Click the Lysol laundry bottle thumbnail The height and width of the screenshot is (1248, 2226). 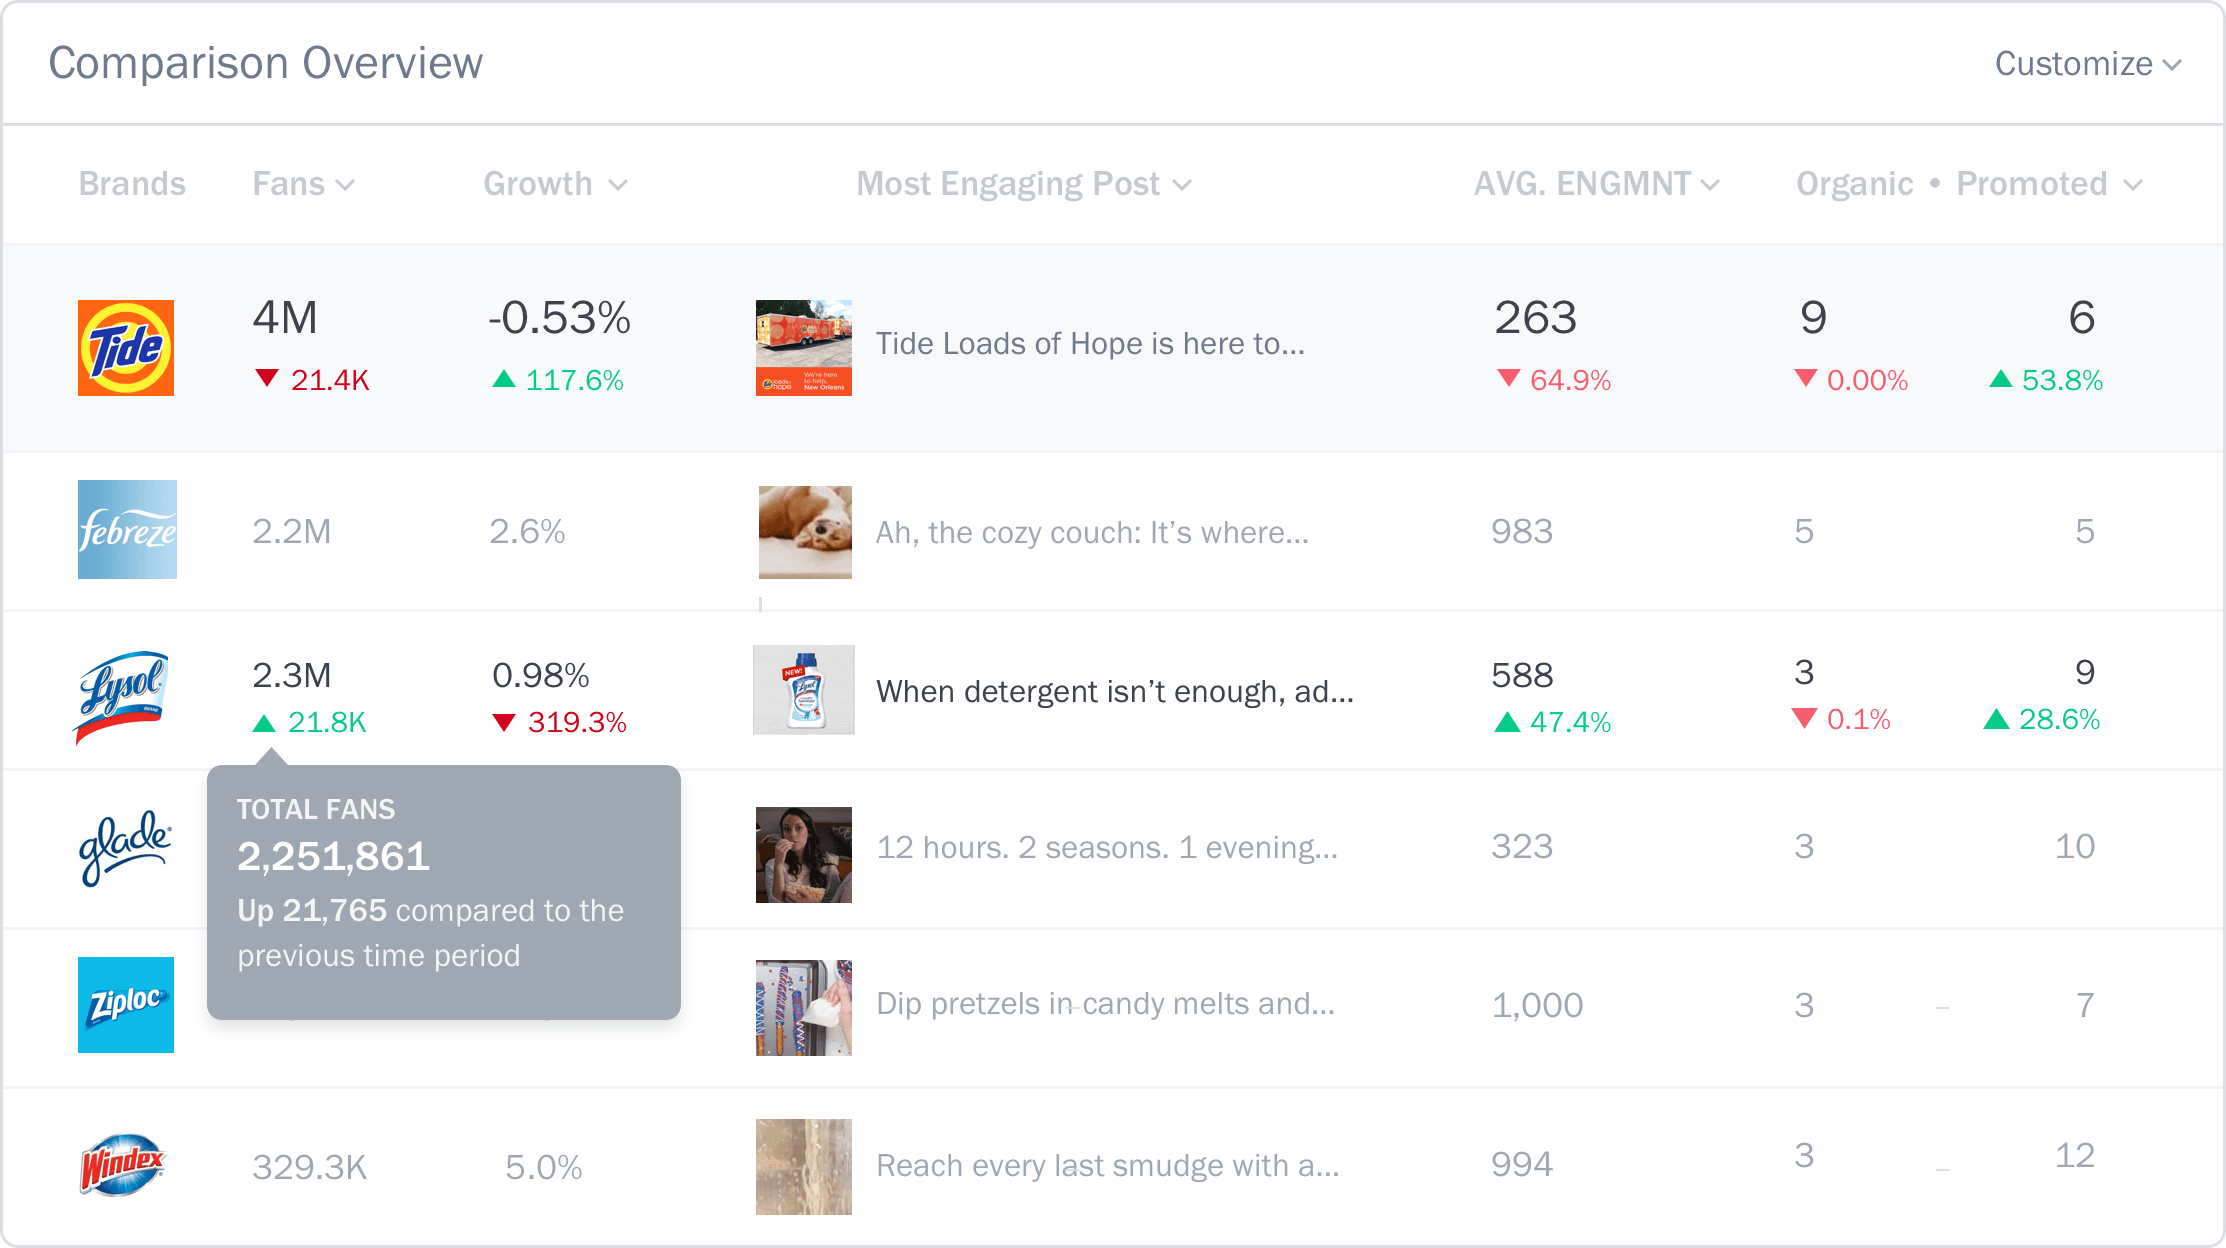(x=804, y=690)
